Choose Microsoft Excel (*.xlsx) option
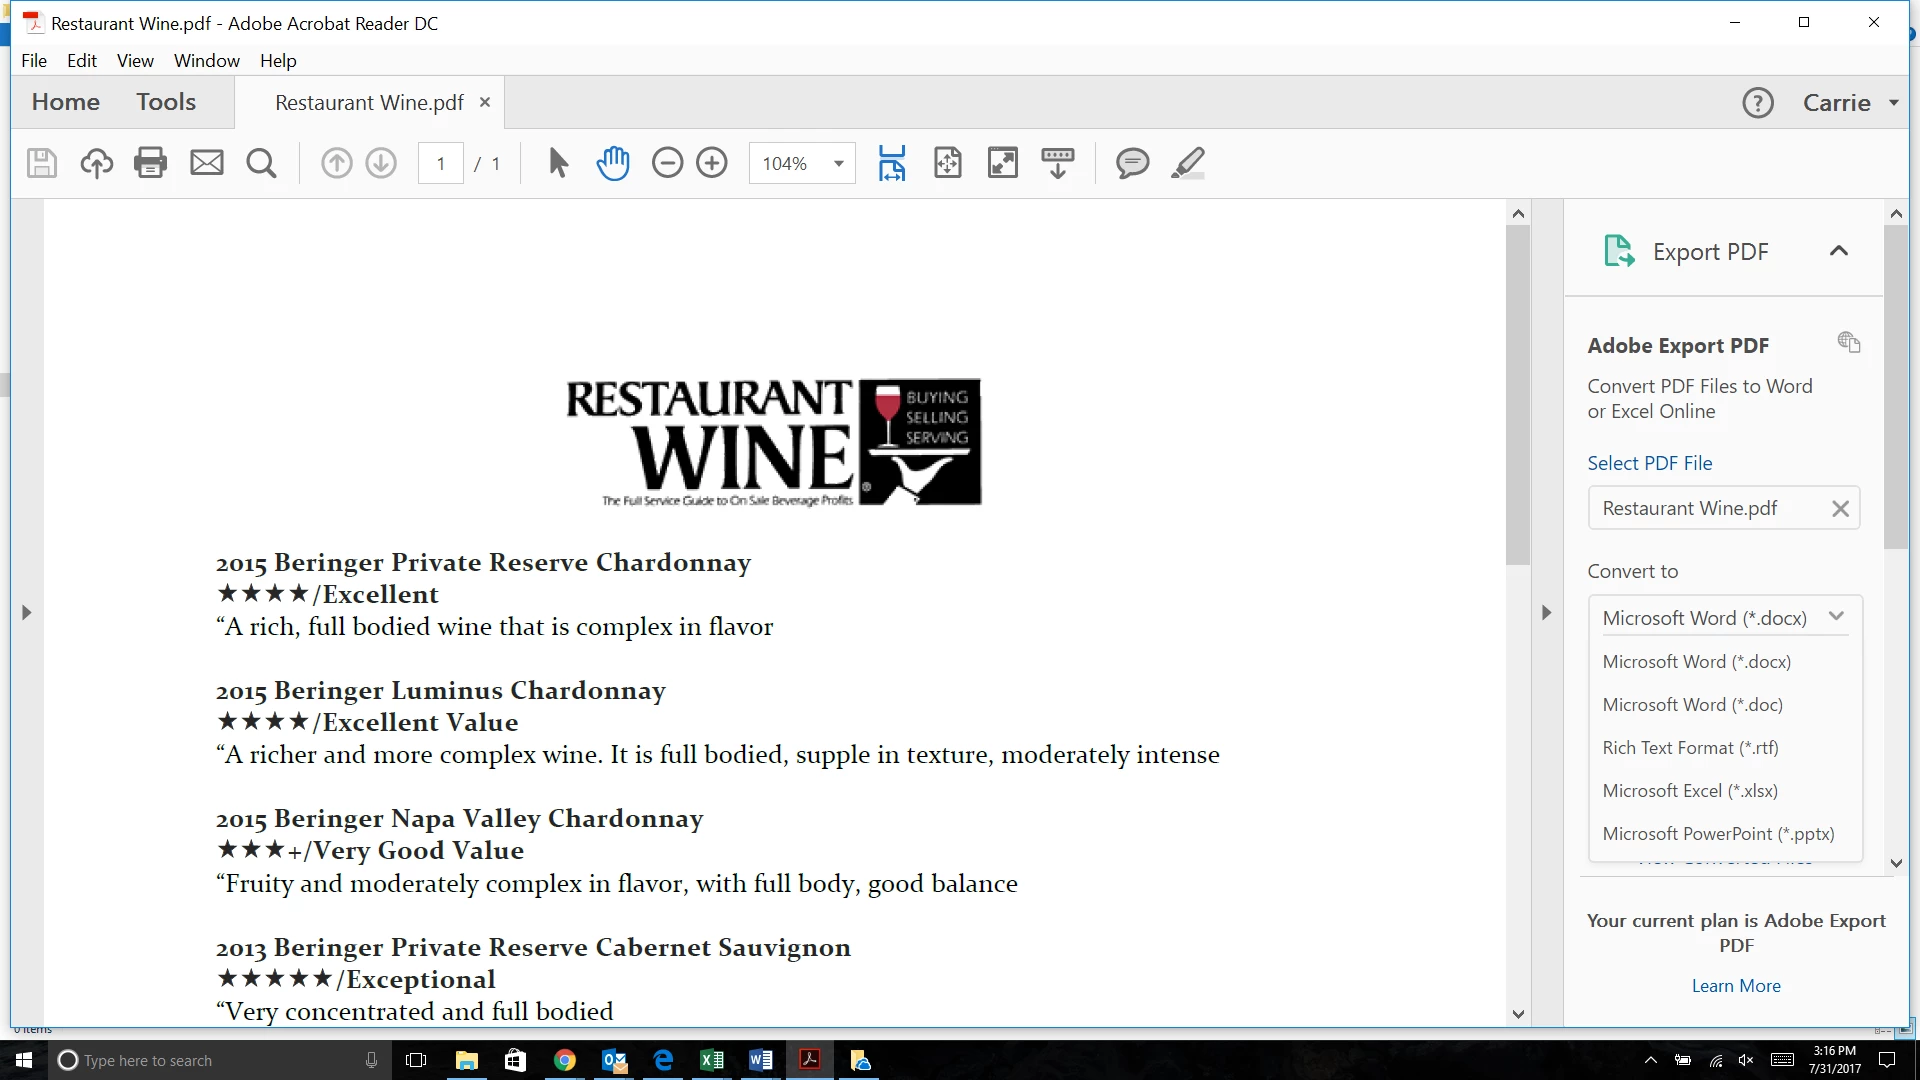1920x1080 pixels. pyautogui.click(x=1689, y=790)
